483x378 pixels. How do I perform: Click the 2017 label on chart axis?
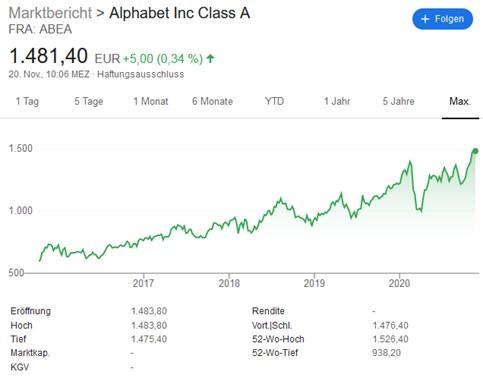143,283
